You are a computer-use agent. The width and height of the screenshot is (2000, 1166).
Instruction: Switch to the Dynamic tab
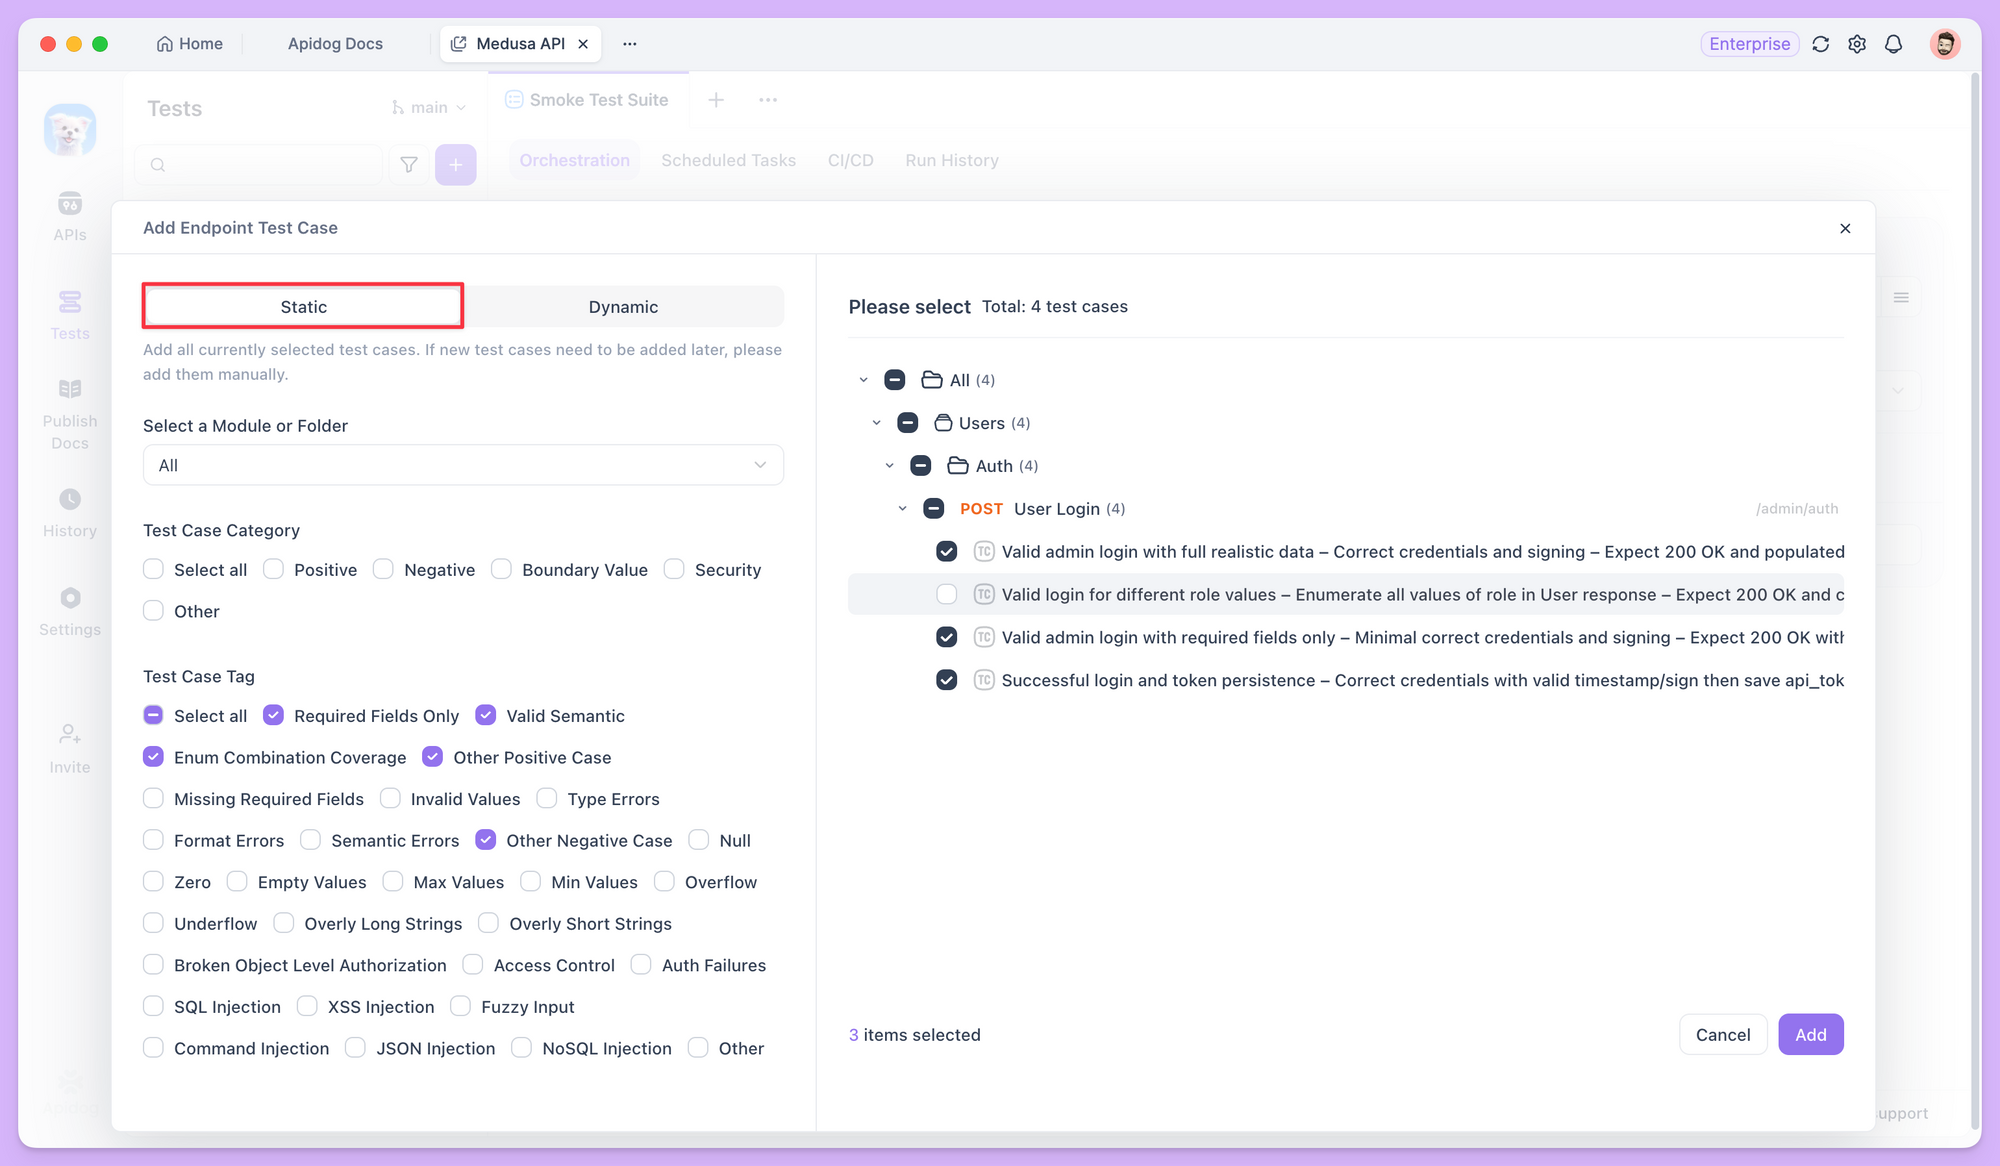(x=623, y=306)
